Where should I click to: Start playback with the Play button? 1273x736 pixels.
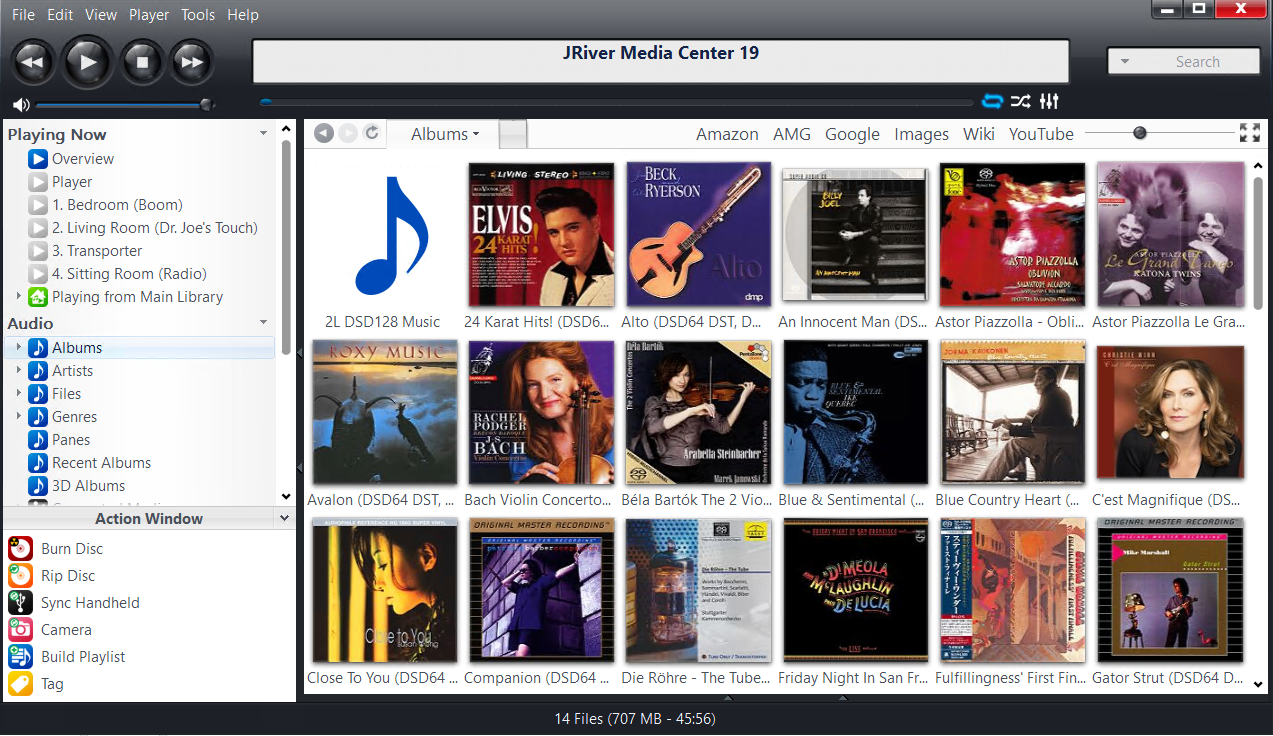(x=88, y=62)
